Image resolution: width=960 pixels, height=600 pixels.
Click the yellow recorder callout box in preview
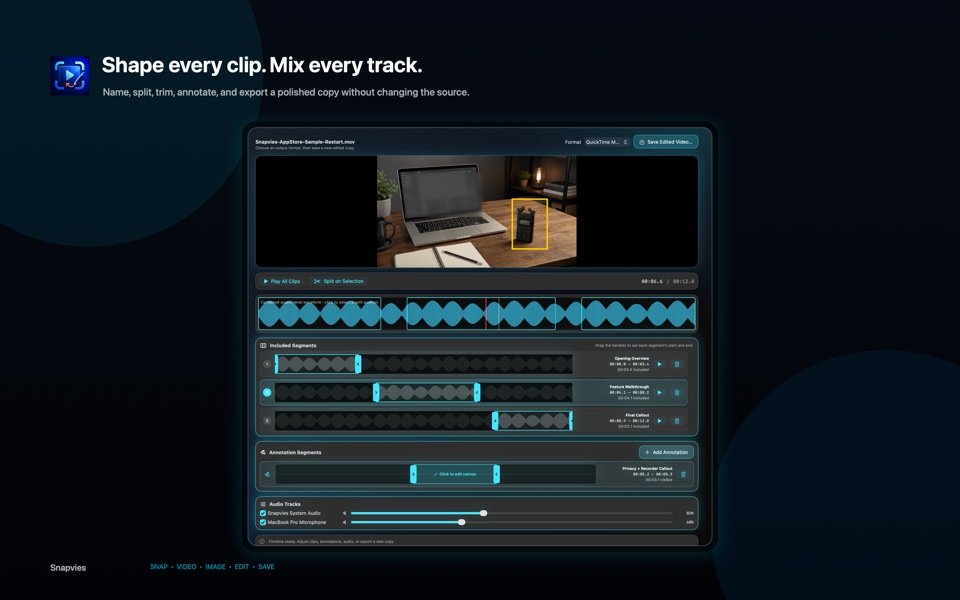(x=530, y=224)
